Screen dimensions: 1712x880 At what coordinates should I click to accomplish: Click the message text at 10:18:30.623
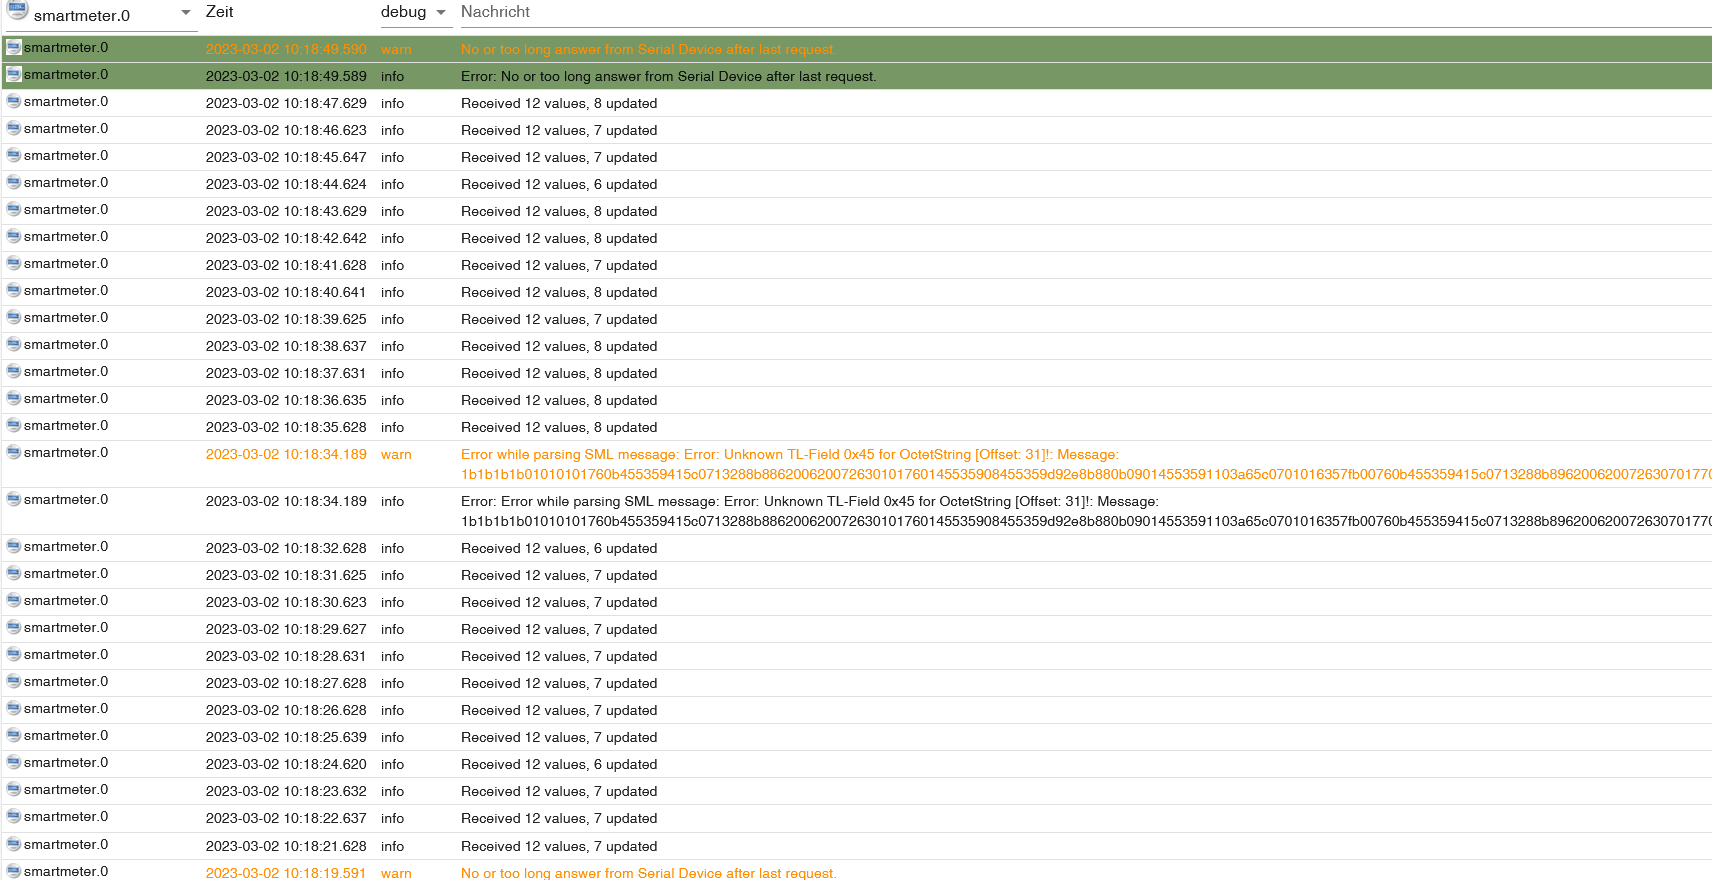pos(559,602)
